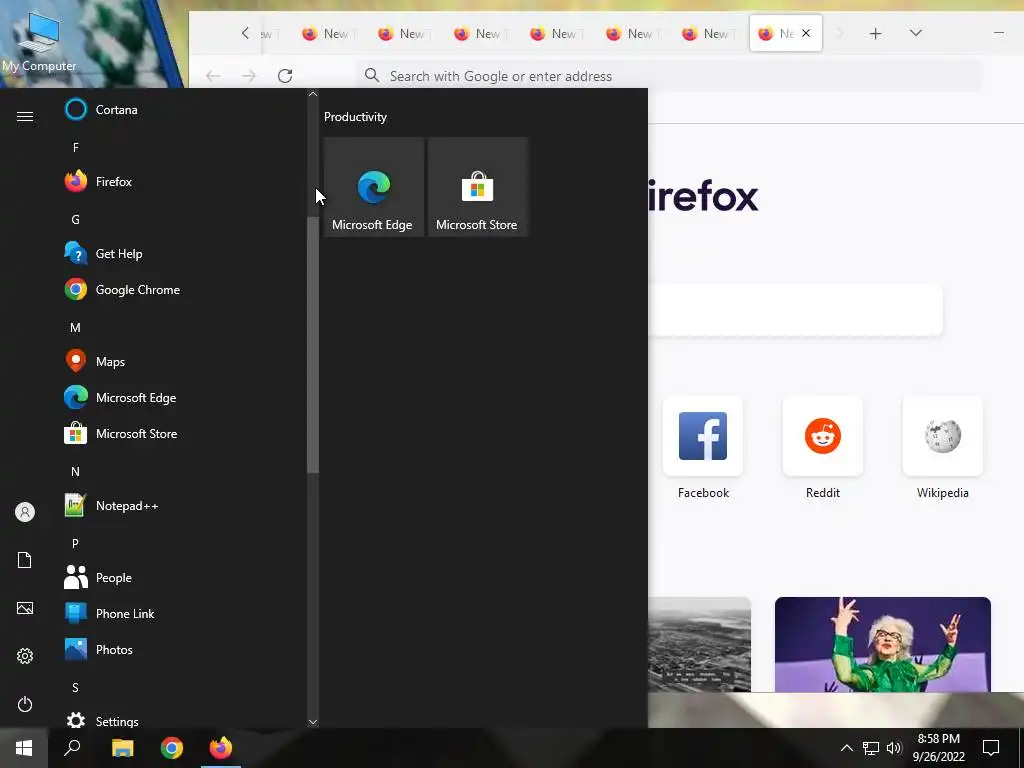Open Google Chrome from the taskbar
Screen dimensions: 1024x768
(x=172, y=748)
